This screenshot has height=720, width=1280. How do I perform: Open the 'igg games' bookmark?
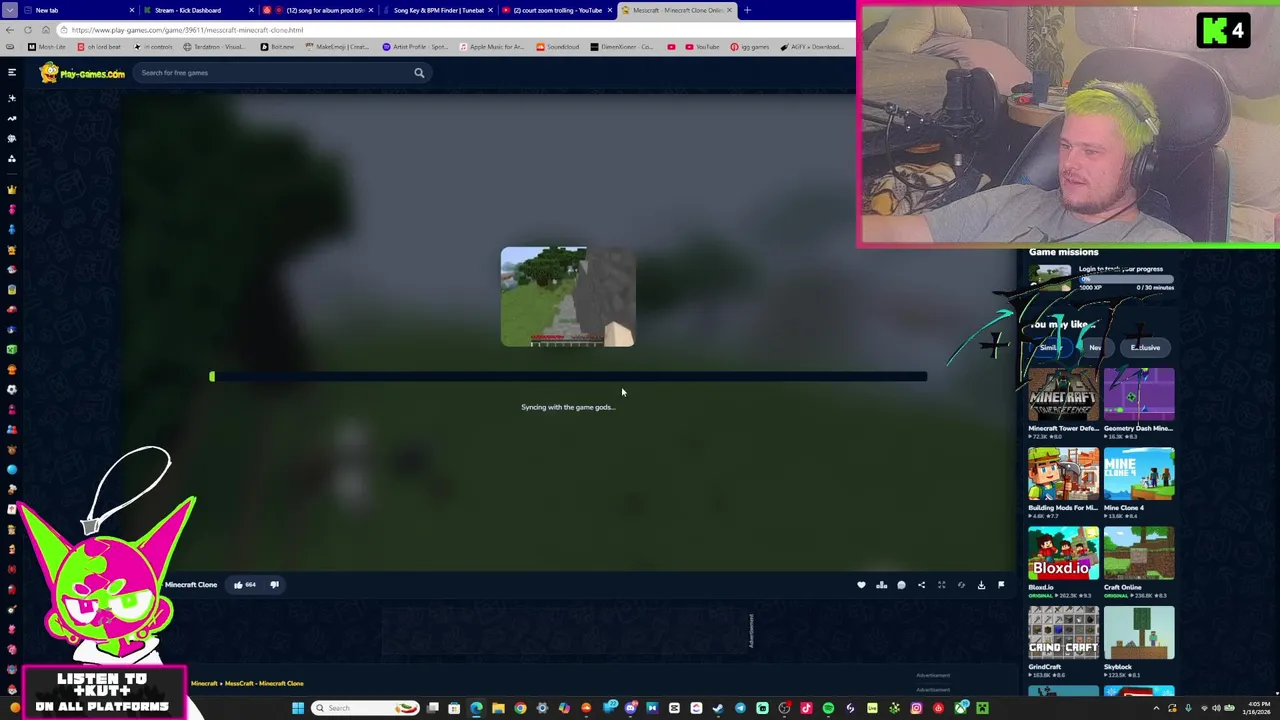750,47
